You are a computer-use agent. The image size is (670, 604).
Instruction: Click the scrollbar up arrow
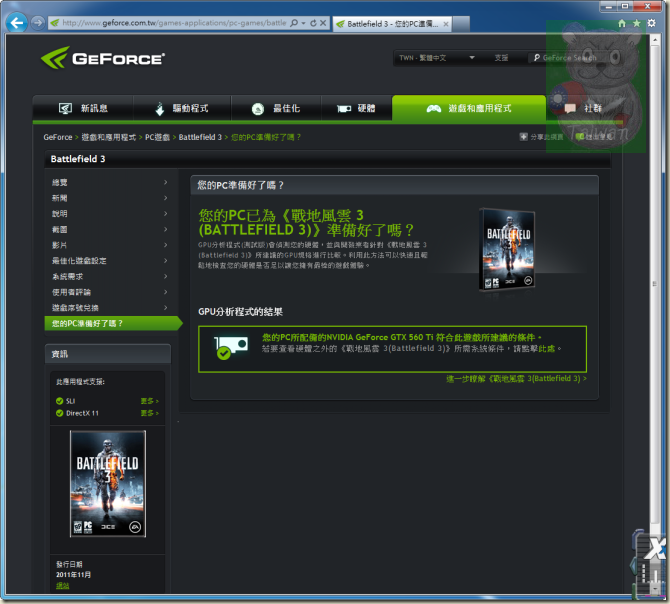655,40
